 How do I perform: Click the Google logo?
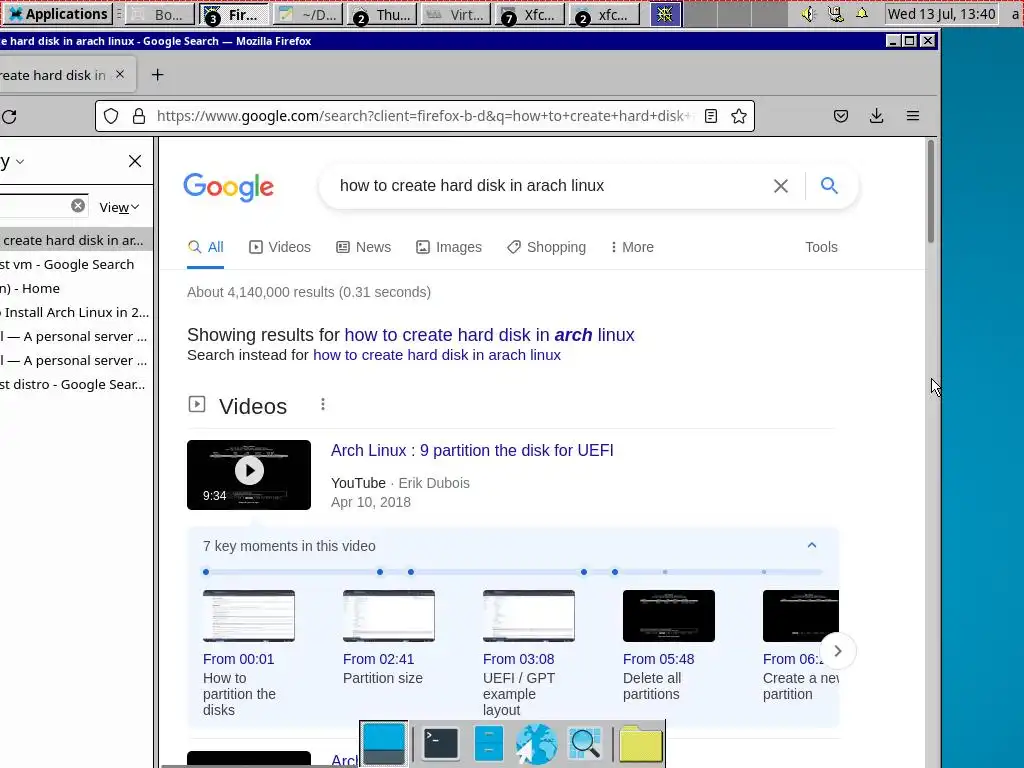pyautogui.click(x=229, y=187)
